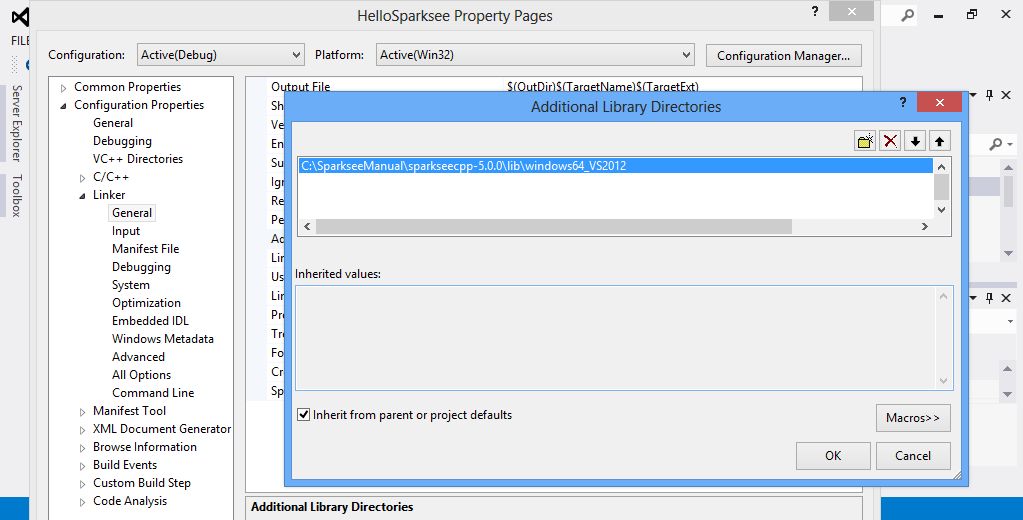This screenshot has width=1023, height=520.
Task: Click the Visual Studio search magnifier icon
Action: (908, 14)
